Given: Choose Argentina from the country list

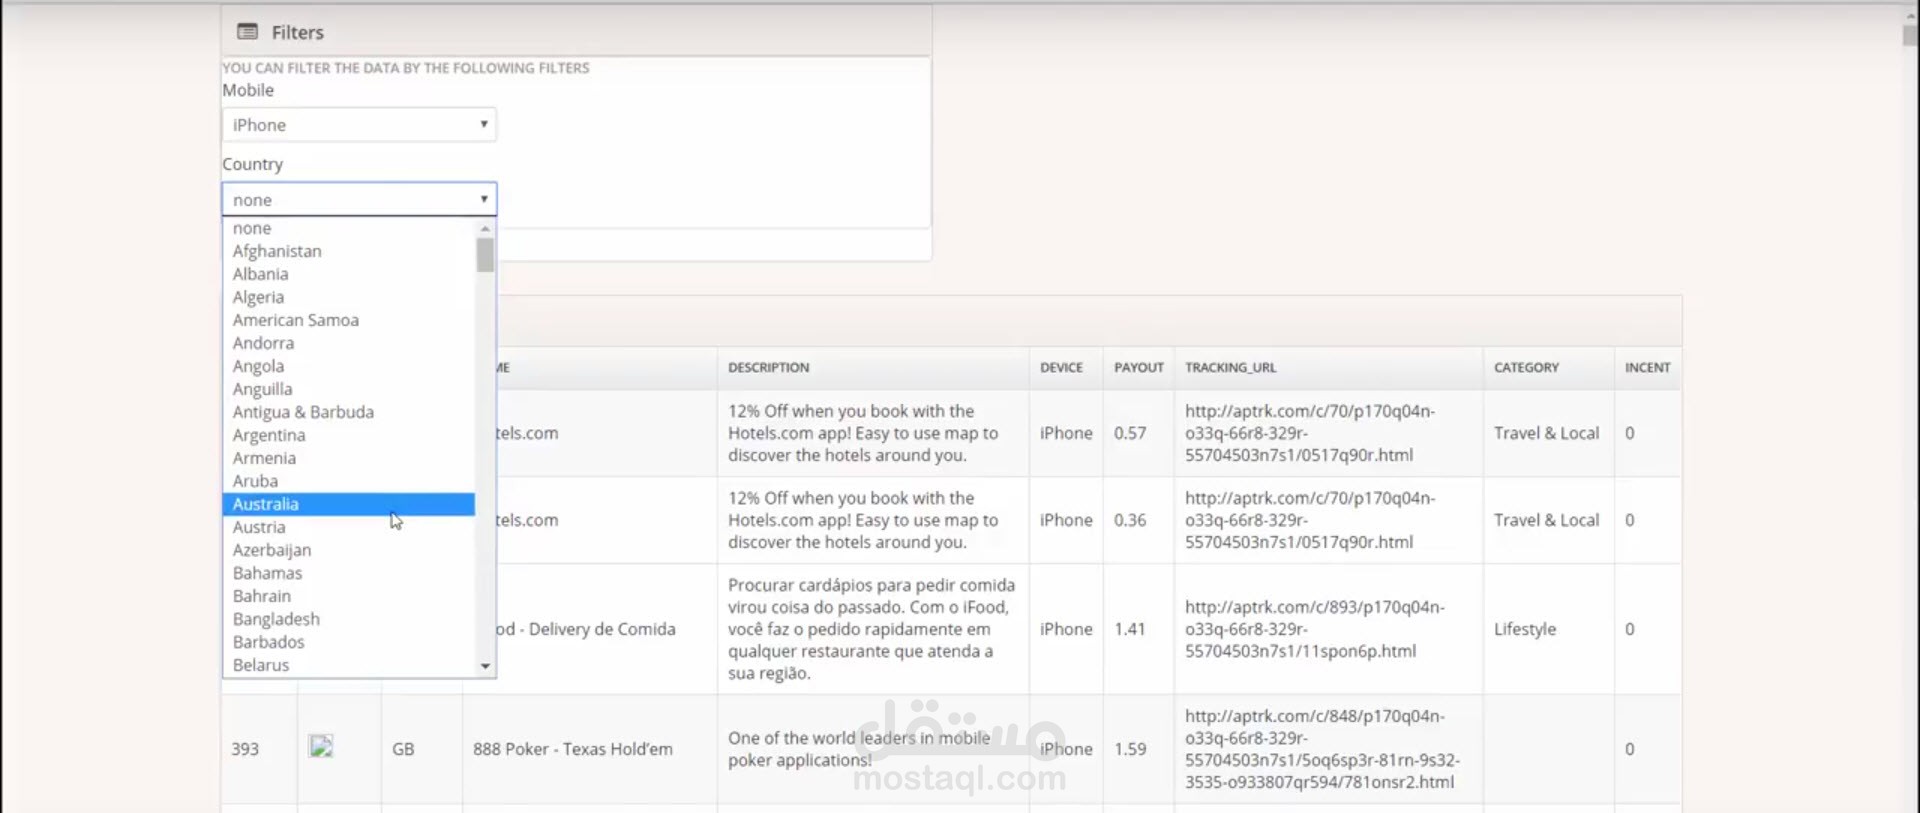Looking at the screenshot, I should [x=348, y=435].
